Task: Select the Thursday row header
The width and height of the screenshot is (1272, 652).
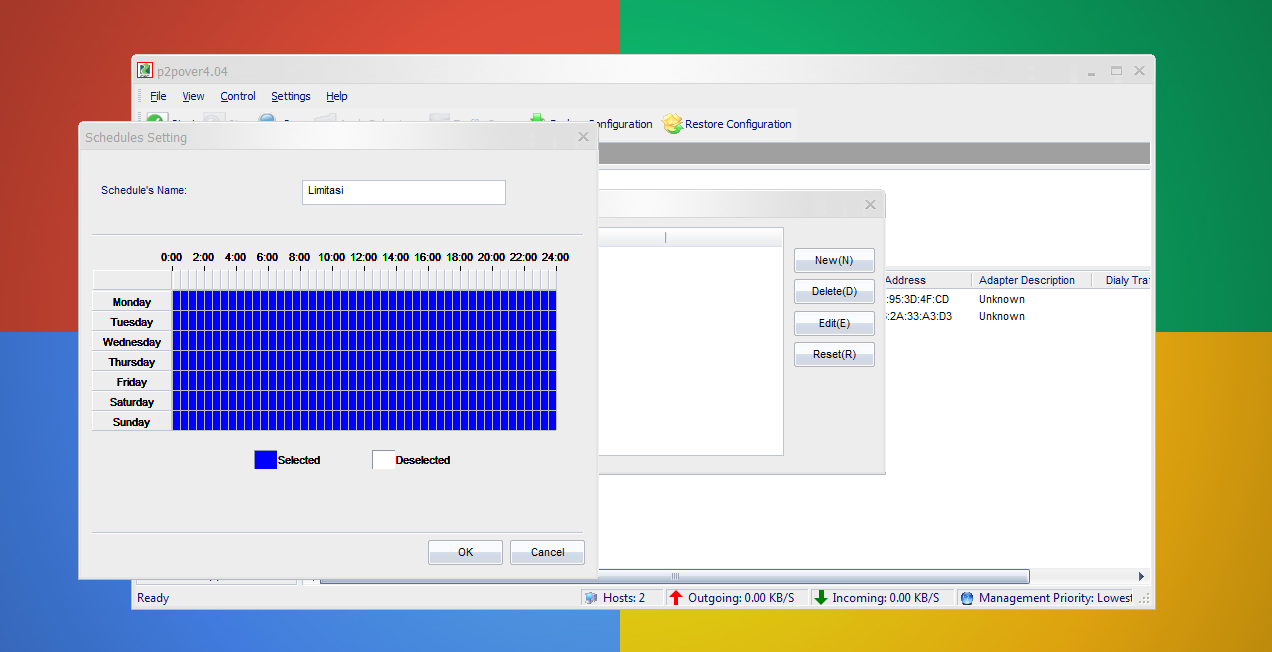Action: 132,361
